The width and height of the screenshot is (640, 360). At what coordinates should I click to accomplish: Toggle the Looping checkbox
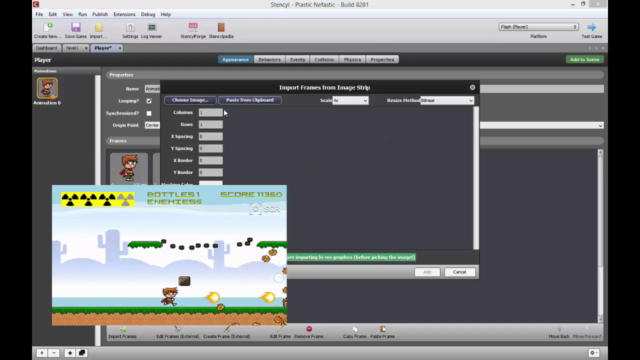tap(149, 101)
